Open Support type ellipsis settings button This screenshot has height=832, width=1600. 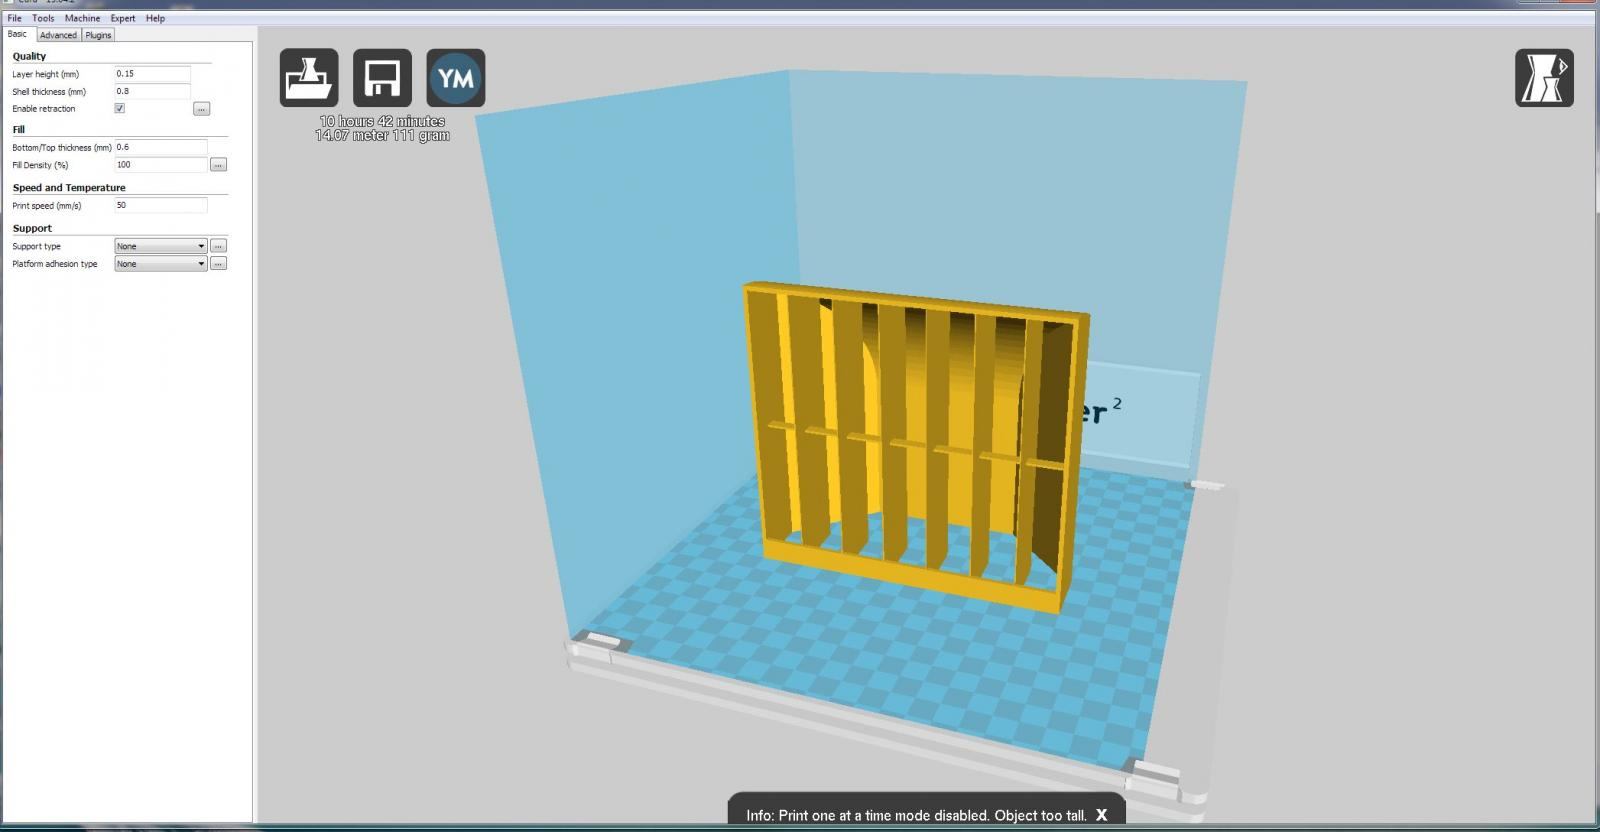[218, 246]
